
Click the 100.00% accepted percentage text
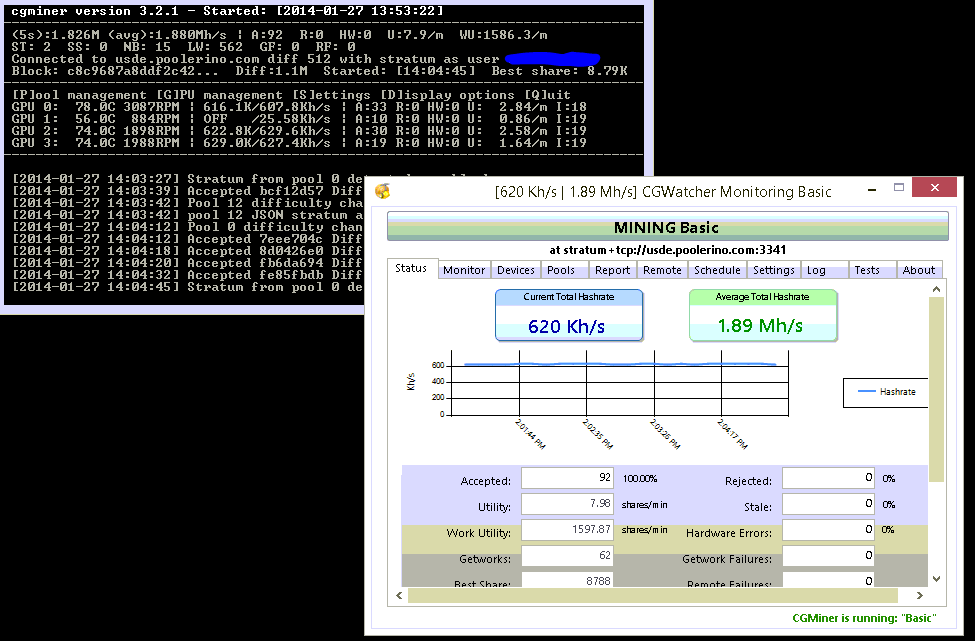pos(640,479)
